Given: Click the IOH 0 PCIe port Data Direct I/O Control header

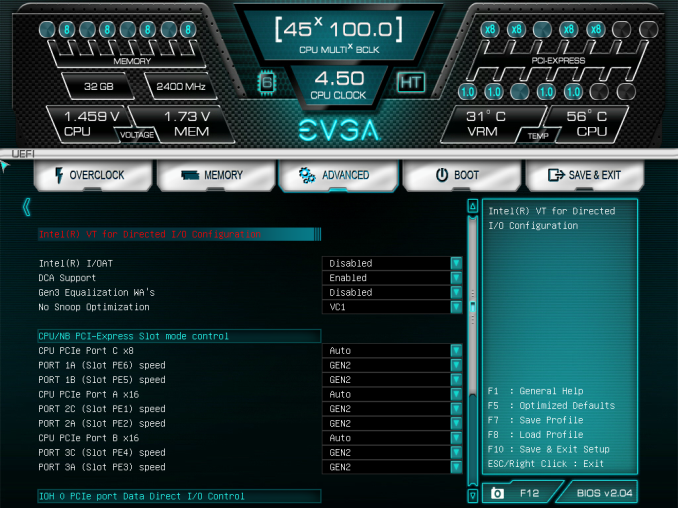Looking at the screenshot, I should click(x=179, y=496).
